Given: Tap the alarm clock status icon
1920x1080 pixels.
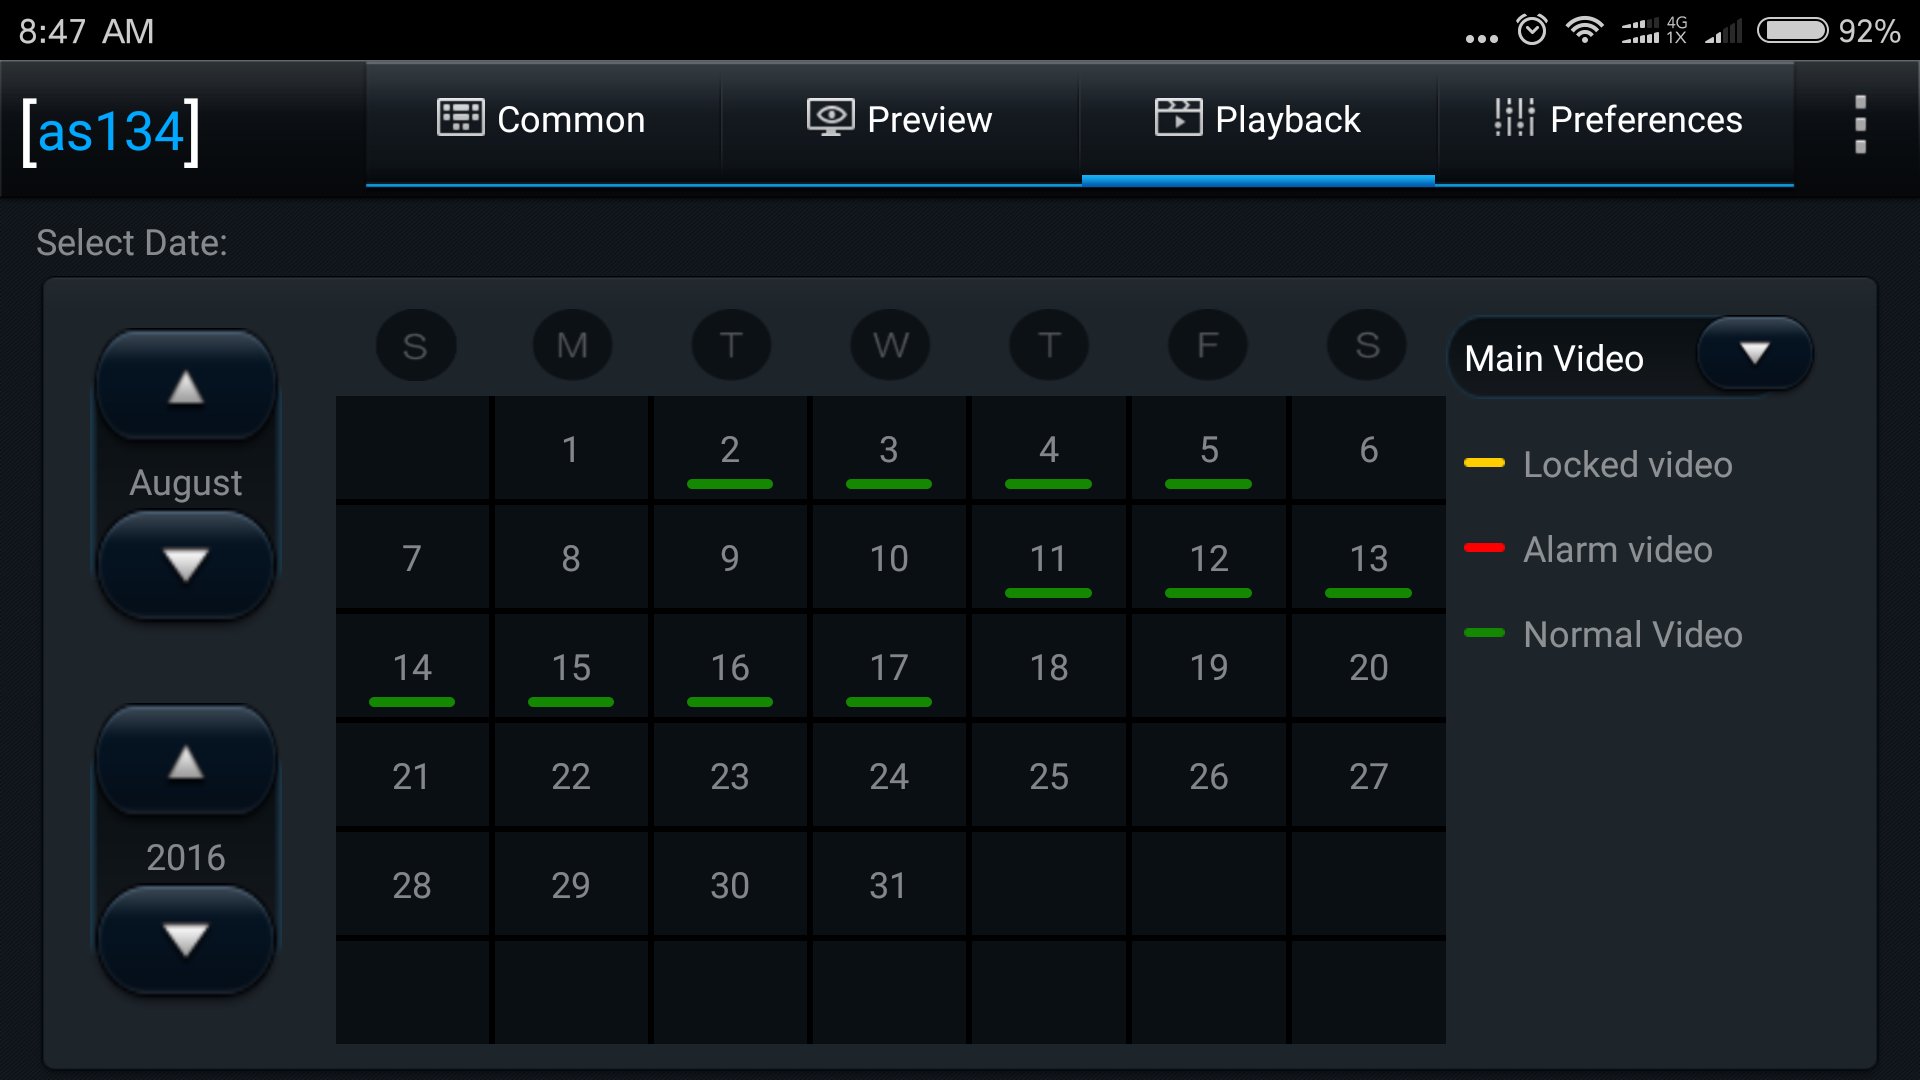Looking at the screenshot, I should 1531,30.
